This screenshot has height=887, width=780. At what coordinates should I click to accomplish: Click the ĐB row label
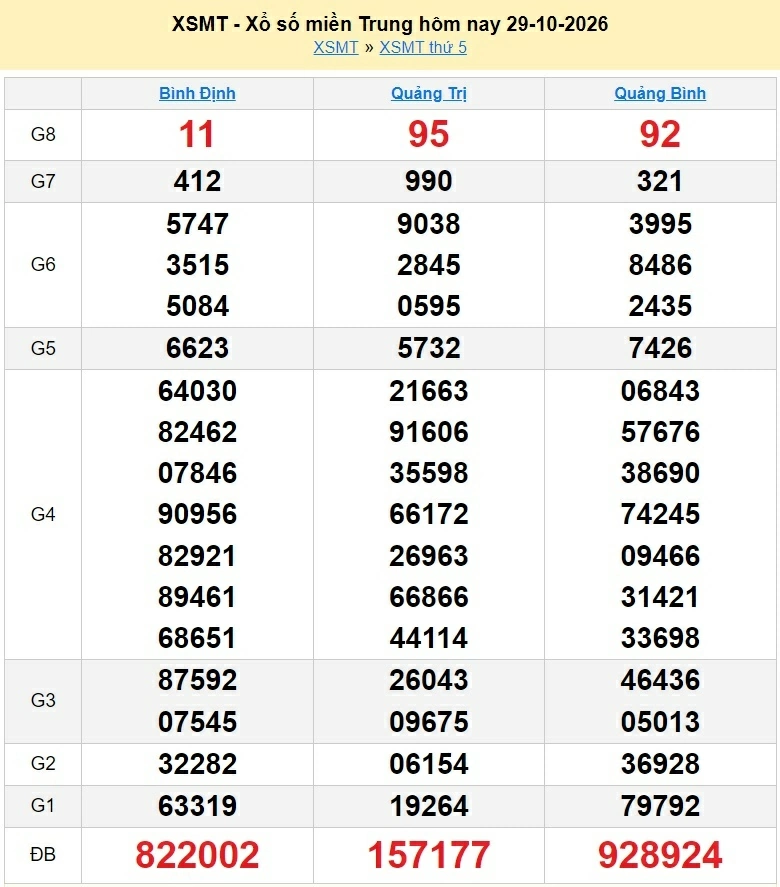(x=43, y=855)
